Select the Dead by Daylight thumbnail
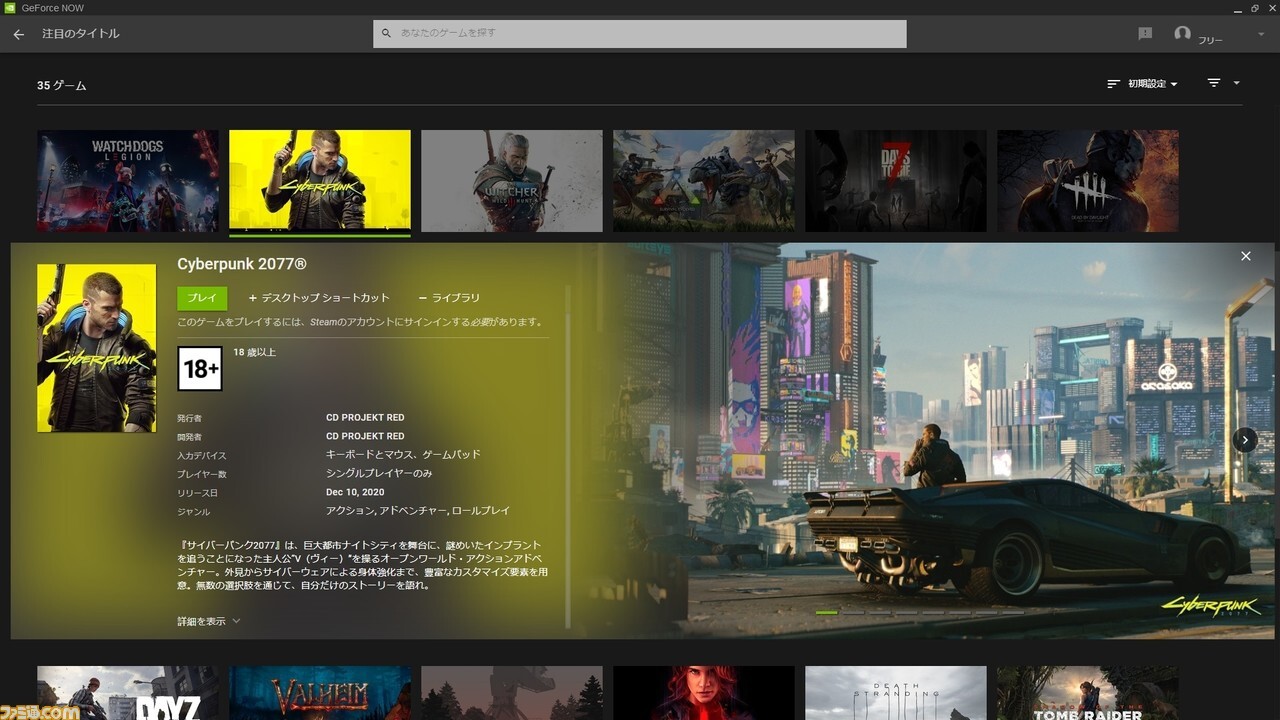This screenshot has width=1280, height=720. (x=1088, y=180)
